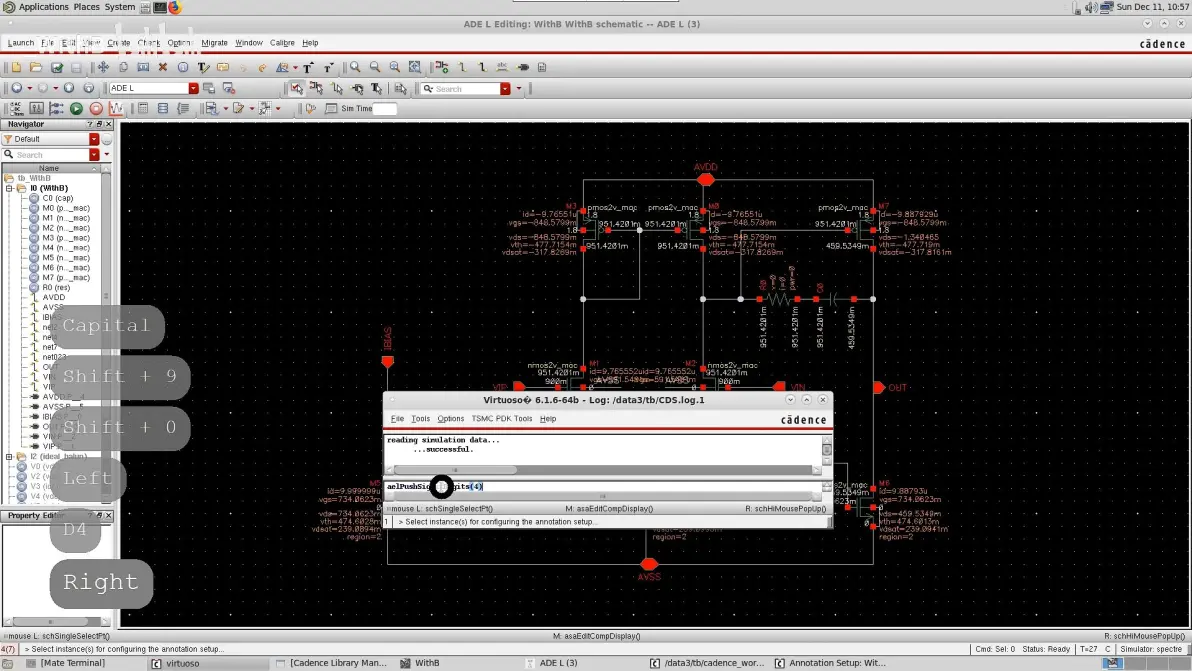This screenshot has width=1192, height=671.
Task: Open the Places menu in the top panel
Action: coord(87,7)
